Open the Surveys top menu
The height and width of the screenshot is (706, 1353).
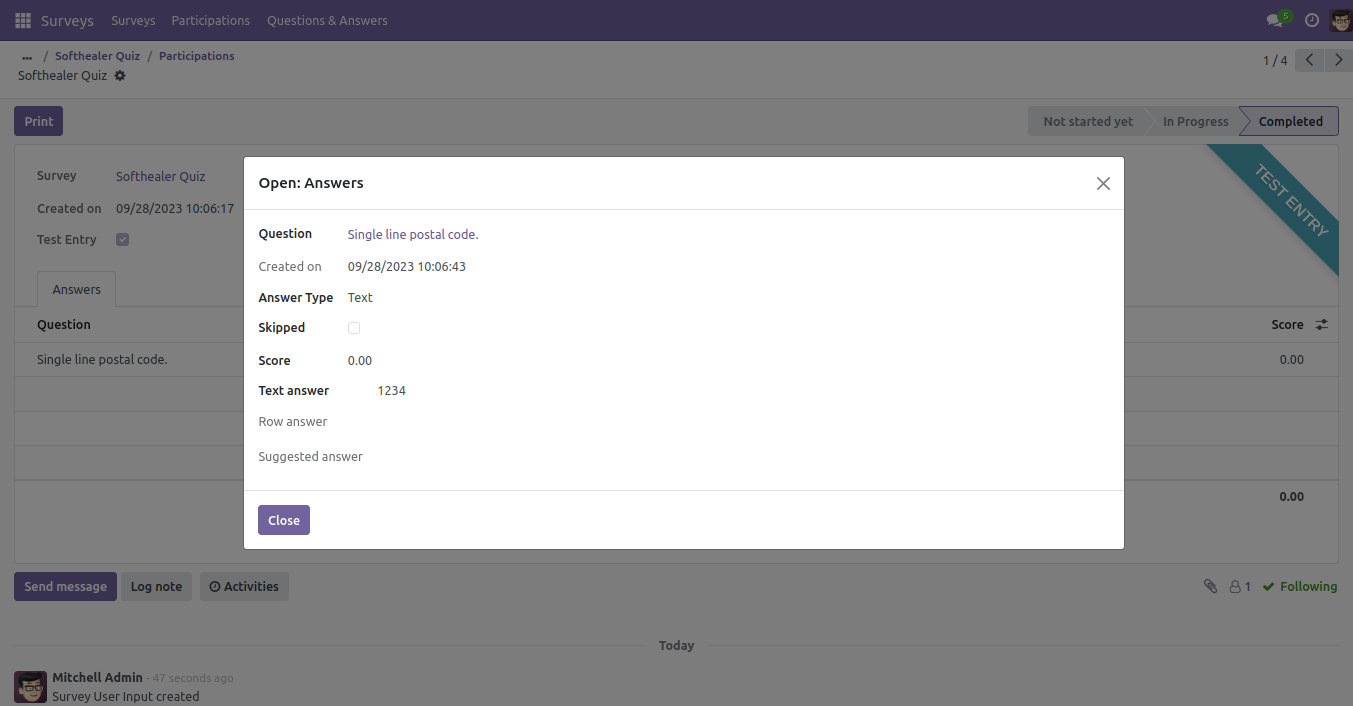[x=133, y=20]
